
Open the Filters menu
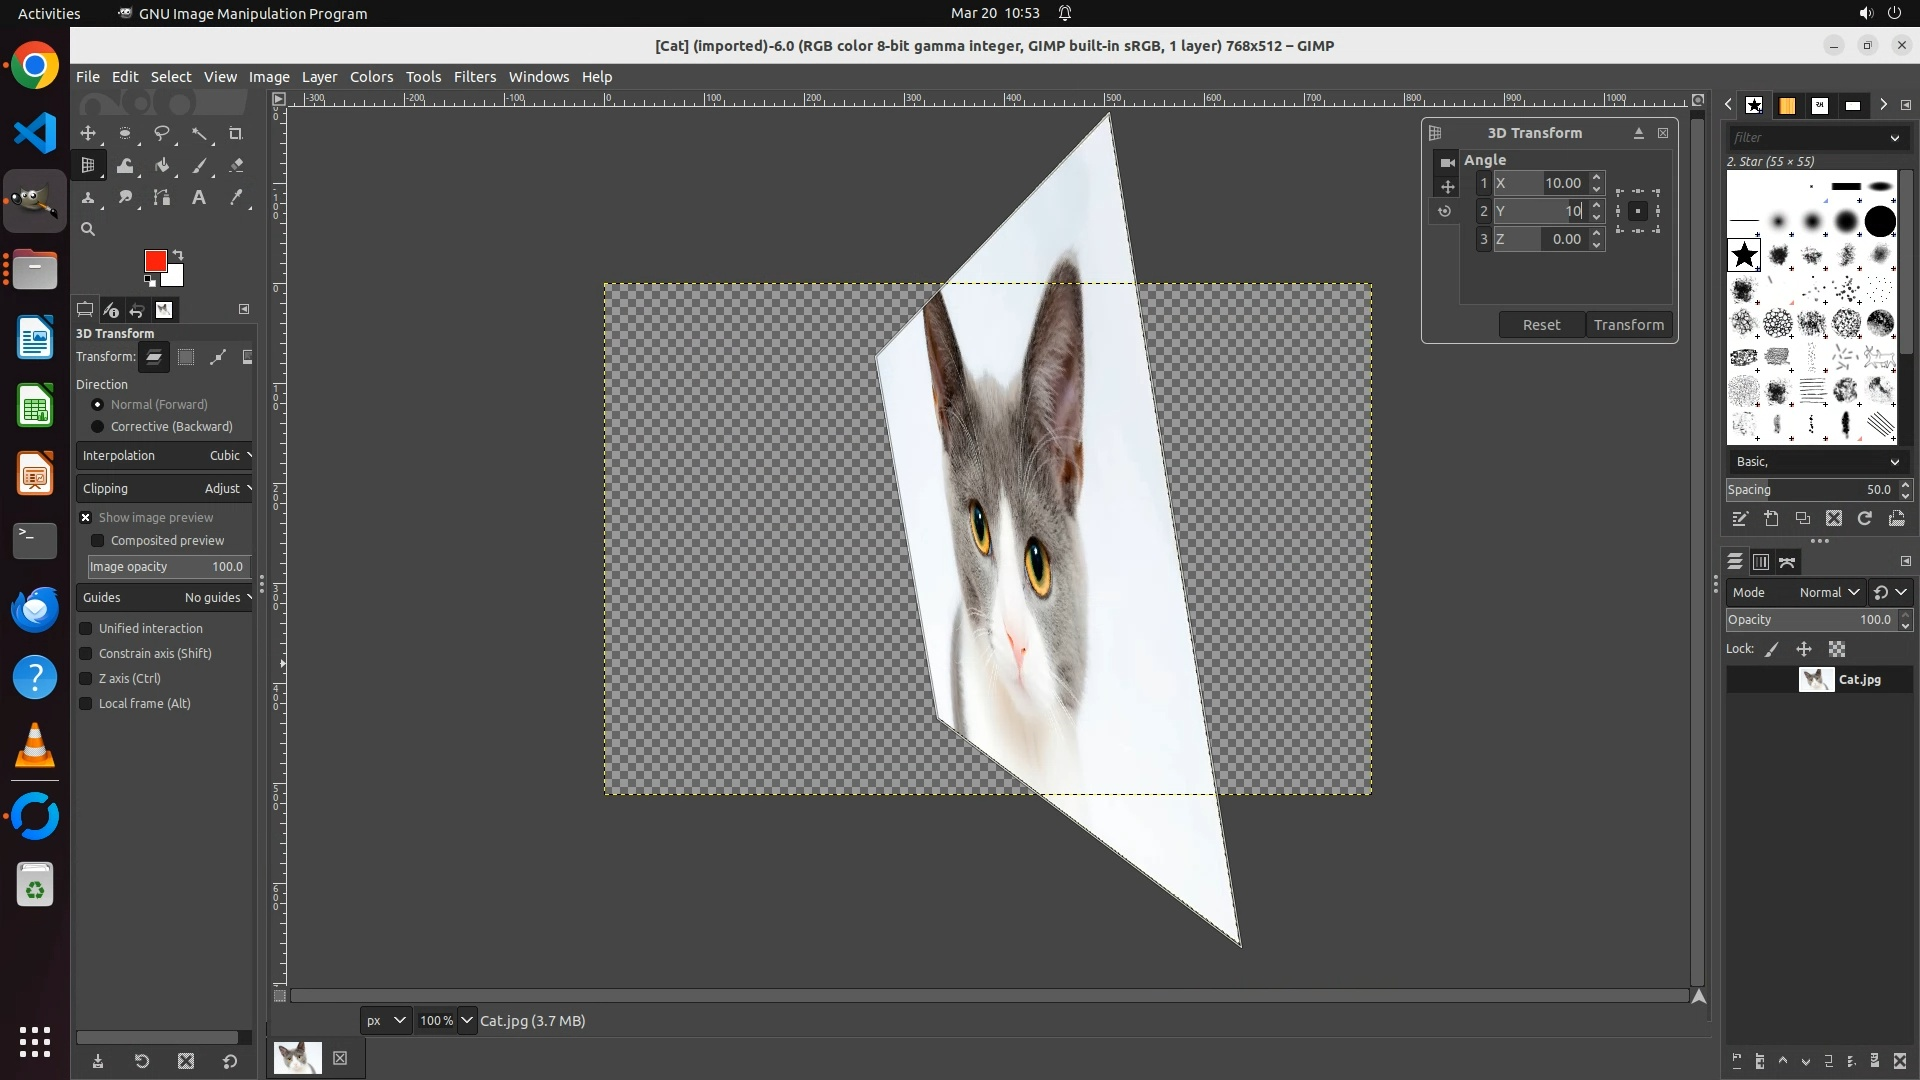(x=474, y=77)
